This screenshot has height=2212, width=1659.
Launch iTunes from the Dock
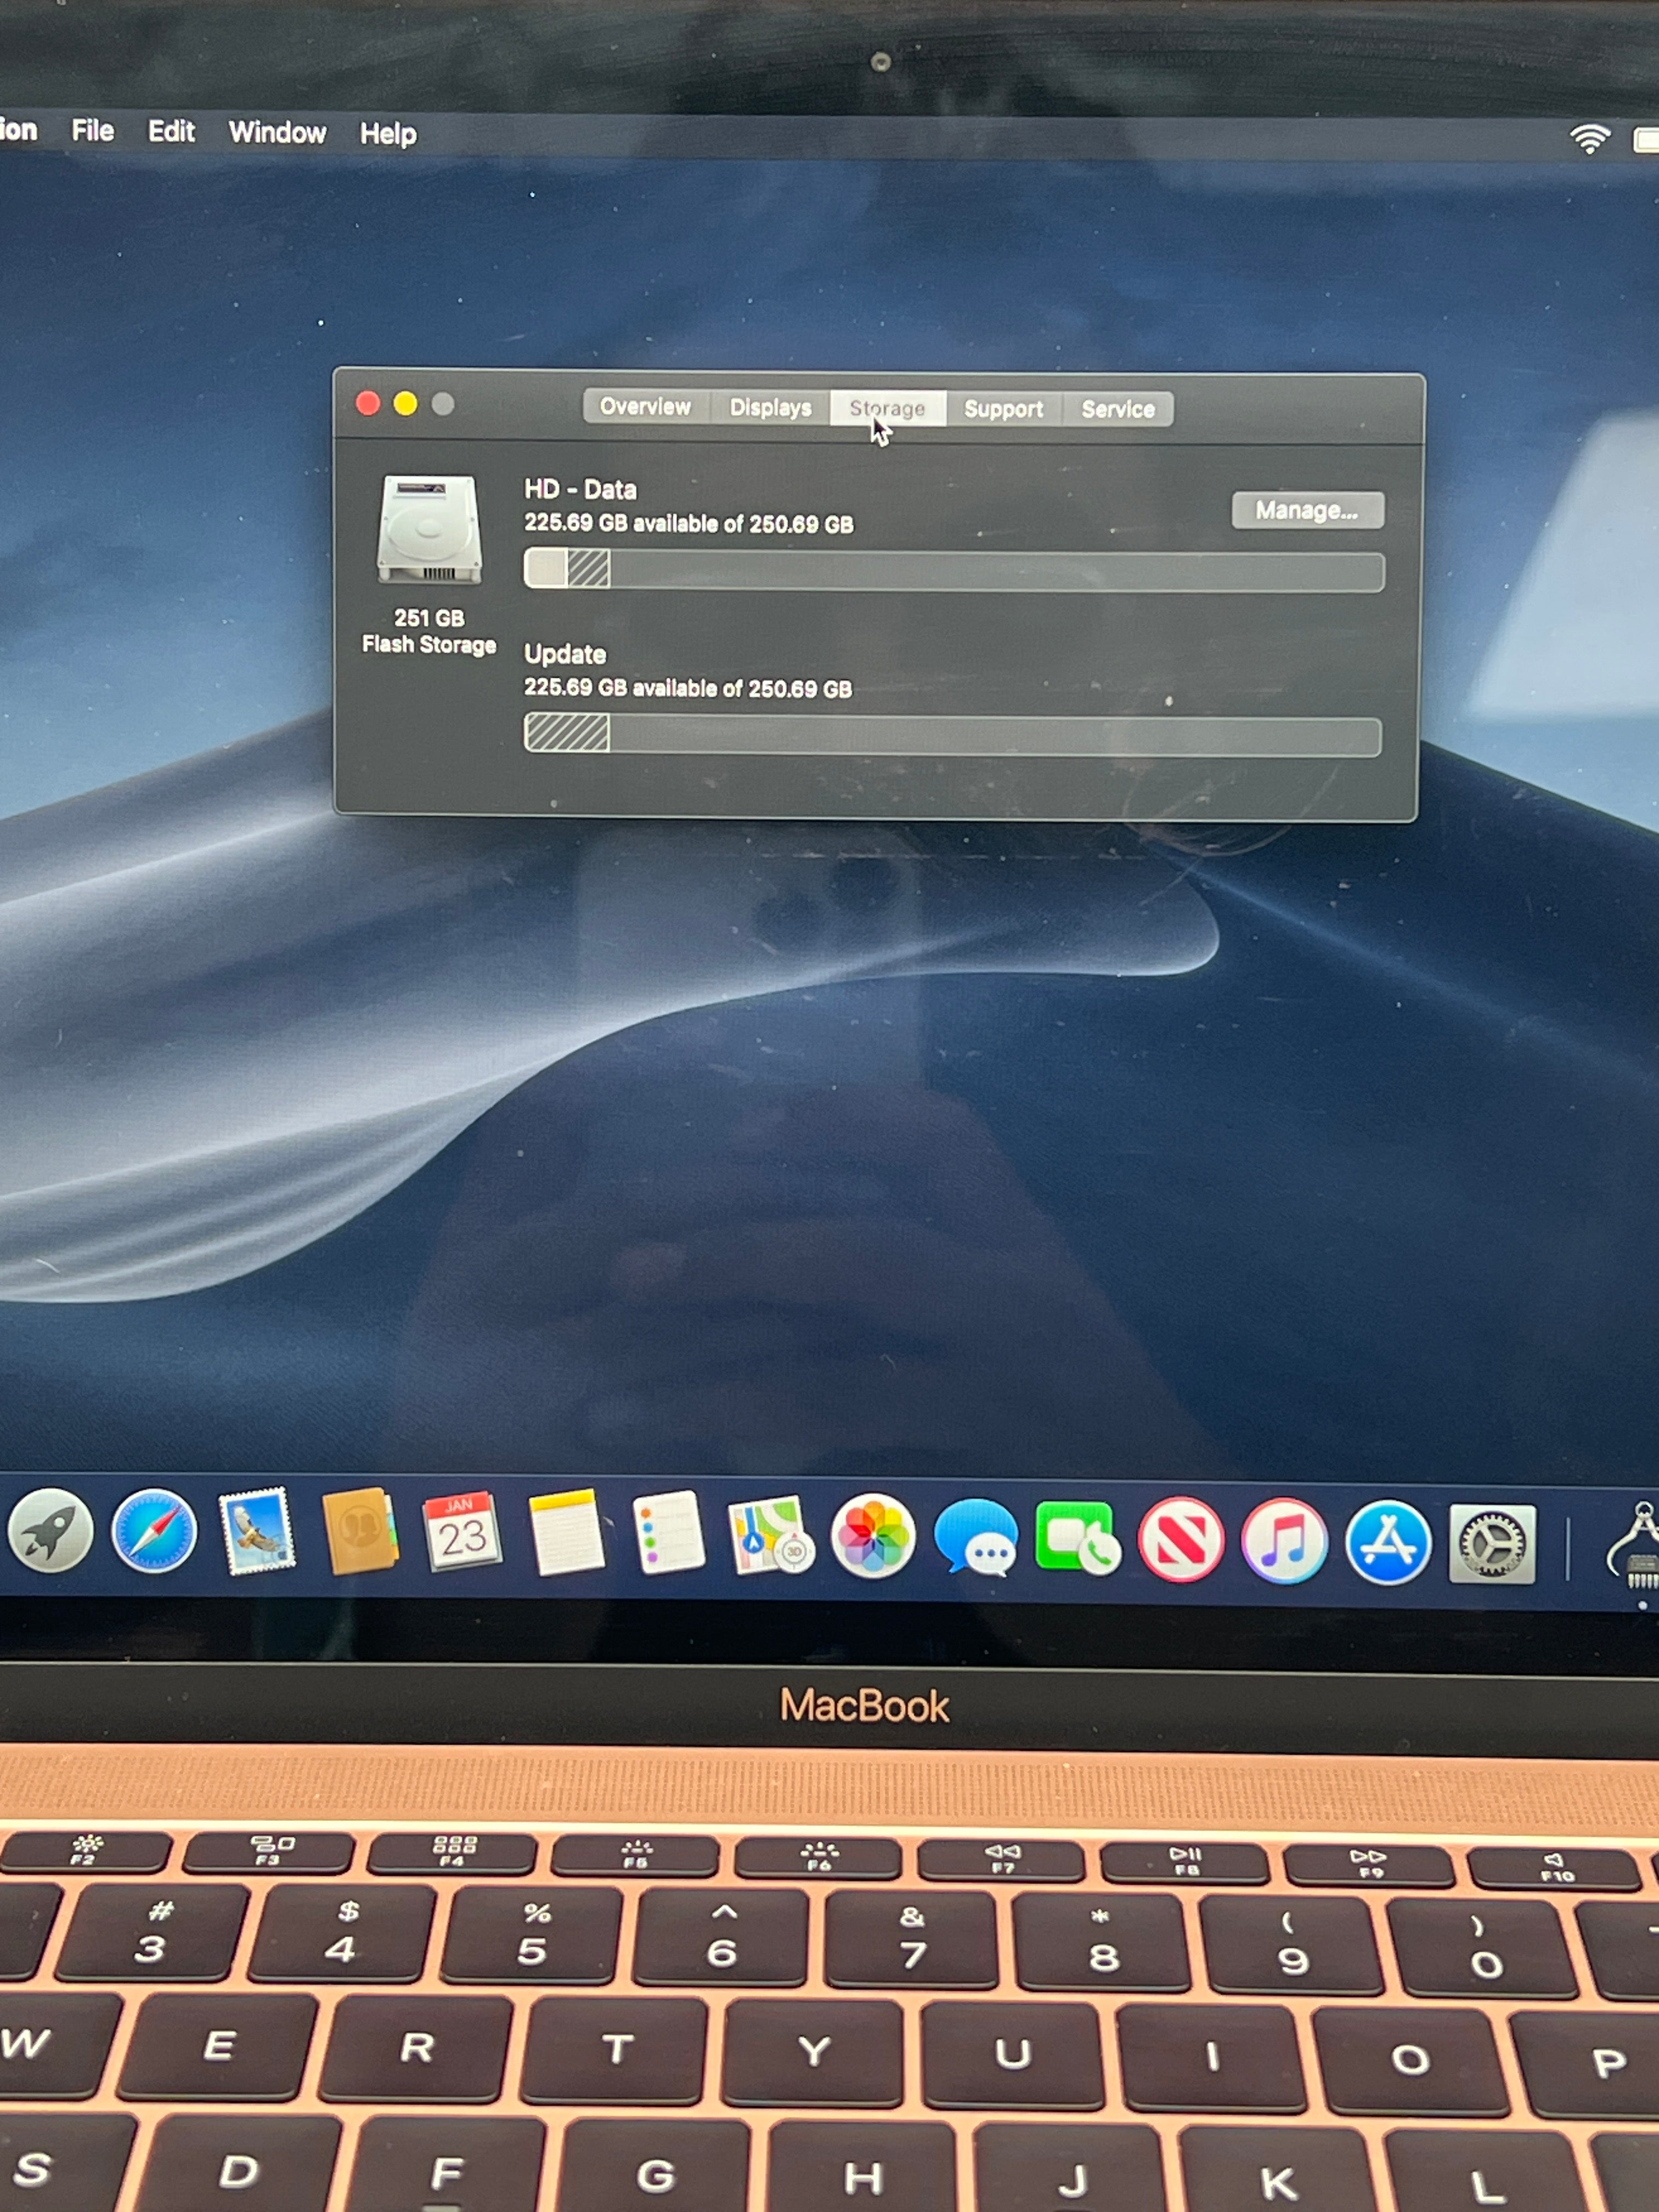[x=1284, y=1541]
